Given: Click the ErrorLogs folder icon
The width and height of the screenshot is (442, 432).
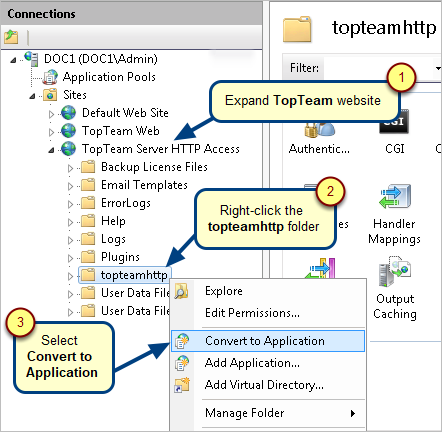Looking at the screenshot, I should pos(88,203).
